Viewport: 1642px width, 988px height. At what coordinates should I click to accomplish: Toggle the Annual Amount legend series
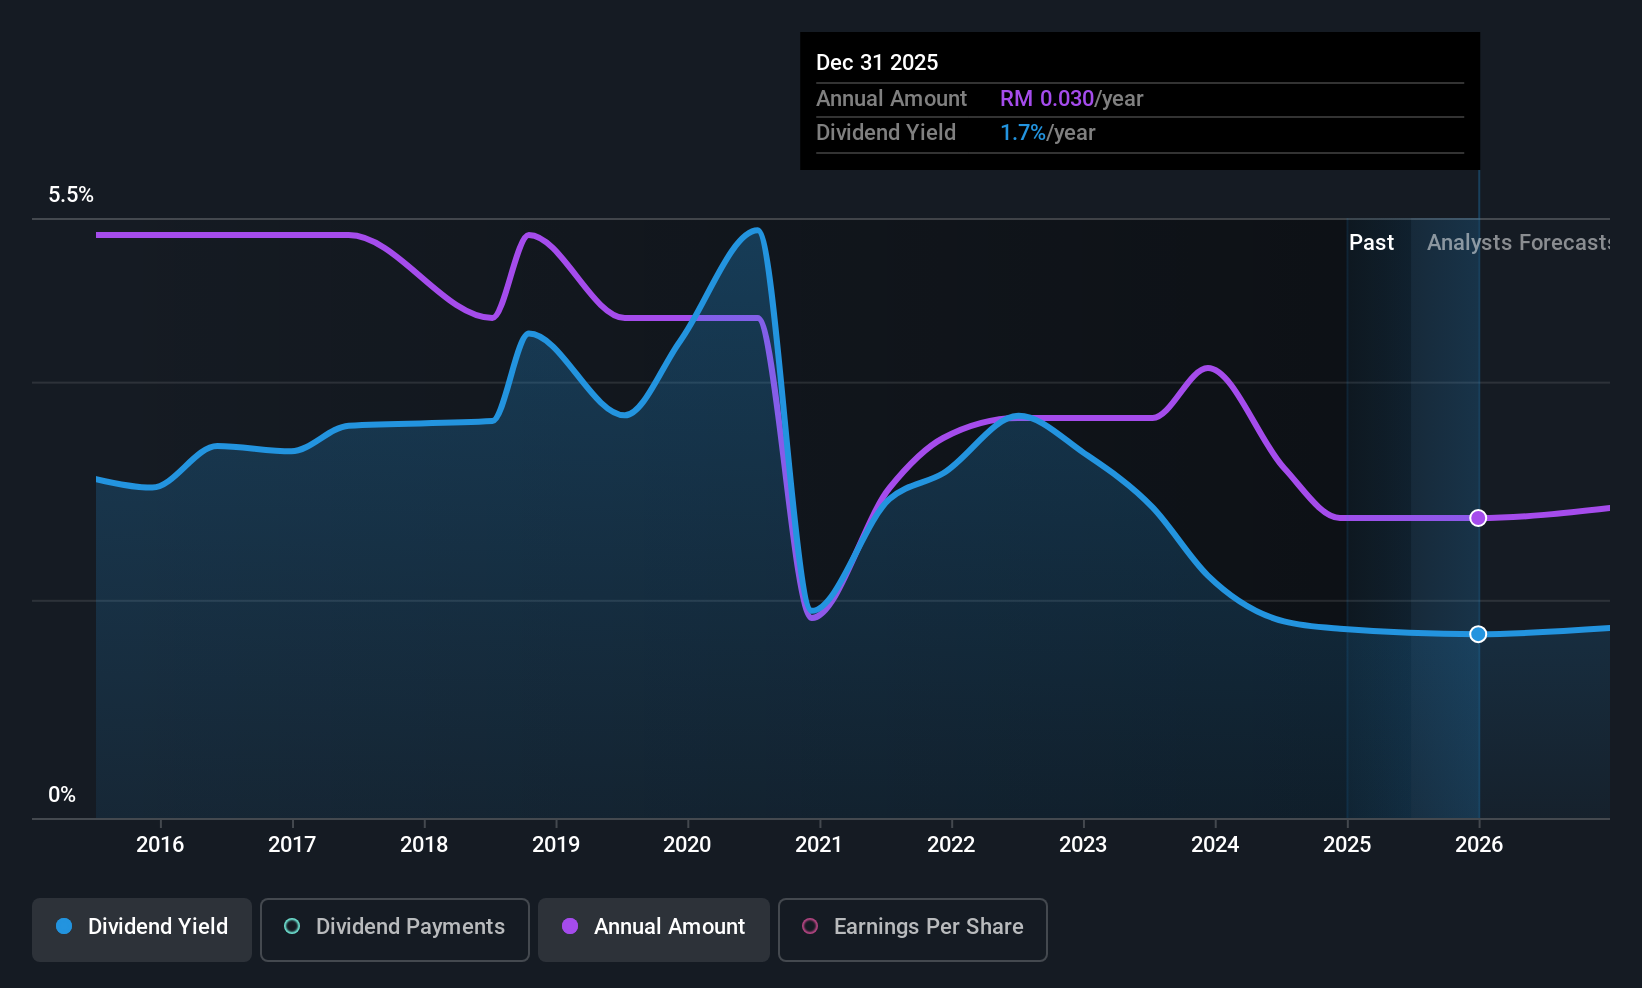[654, 930]
